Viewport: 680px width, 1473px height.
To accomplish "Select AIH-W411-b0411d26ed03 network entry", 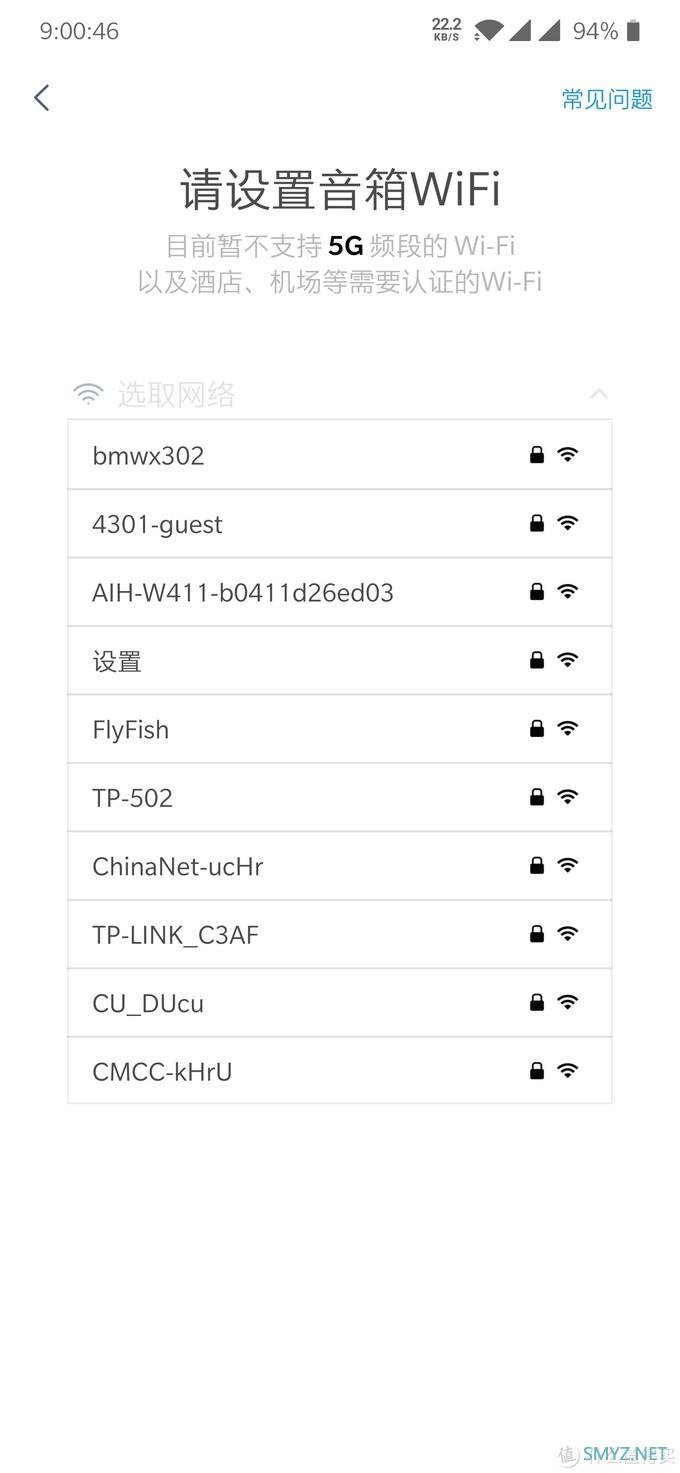I will pos(339,592).
